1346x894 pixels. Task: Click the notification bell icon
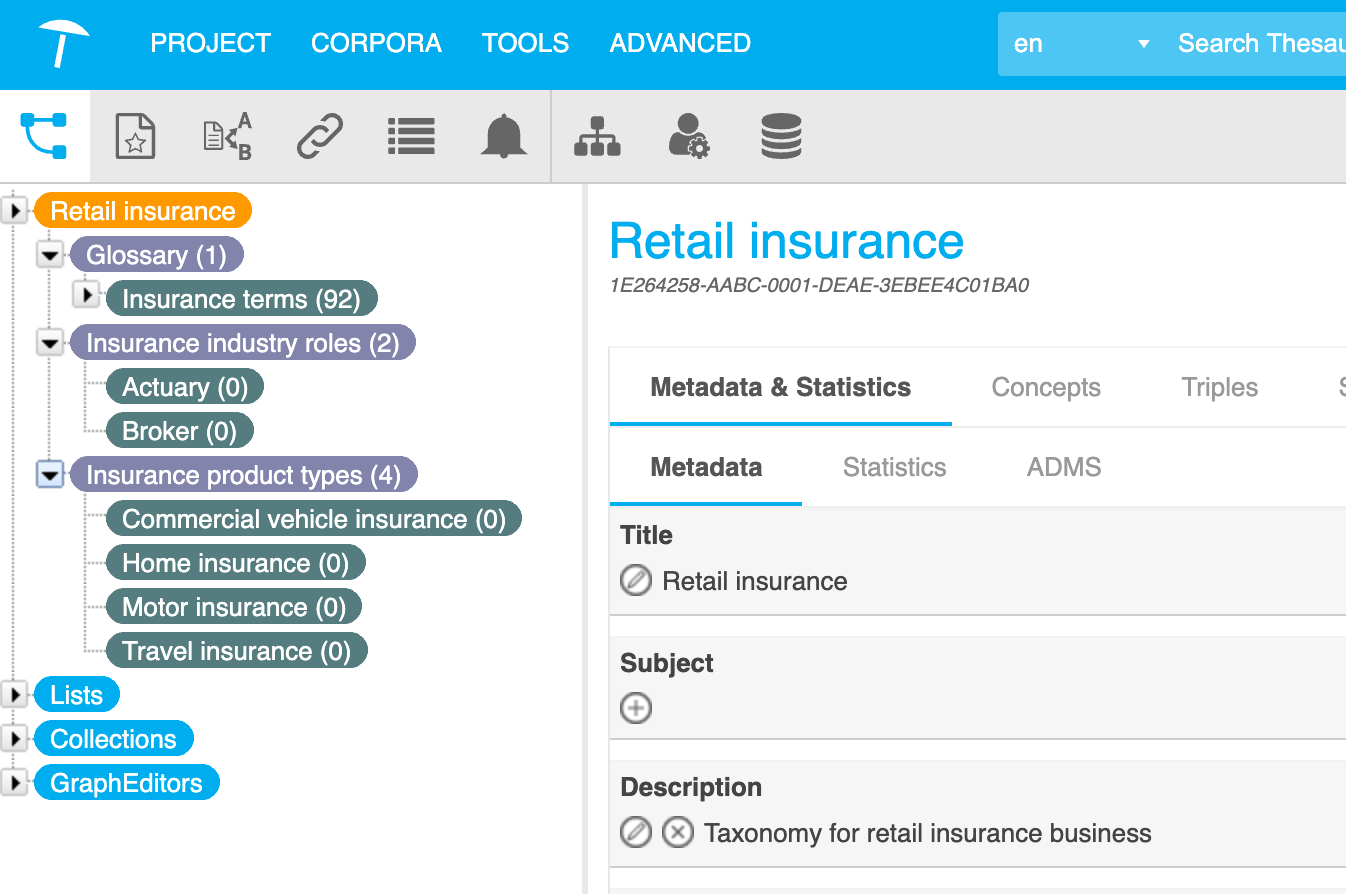(x=503, y=136)
